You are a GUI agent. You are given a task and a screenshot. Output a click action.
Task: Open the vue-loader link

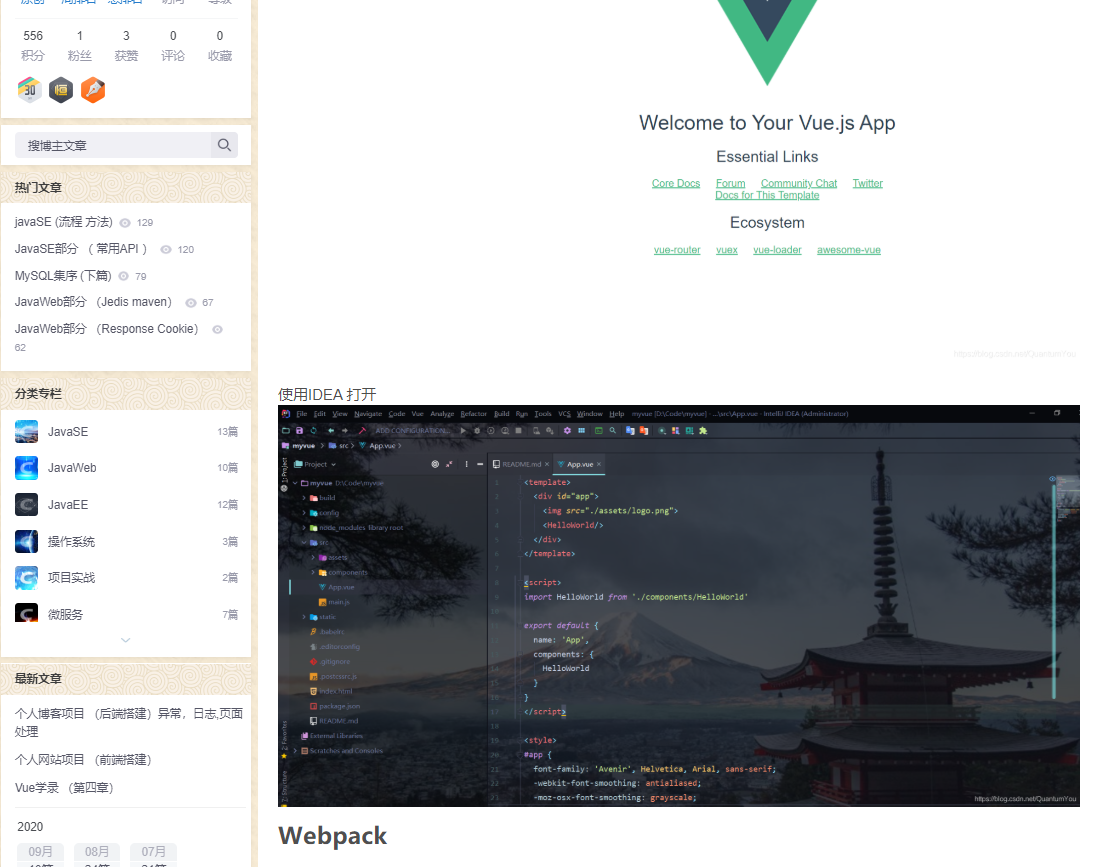tap(777, 250)
